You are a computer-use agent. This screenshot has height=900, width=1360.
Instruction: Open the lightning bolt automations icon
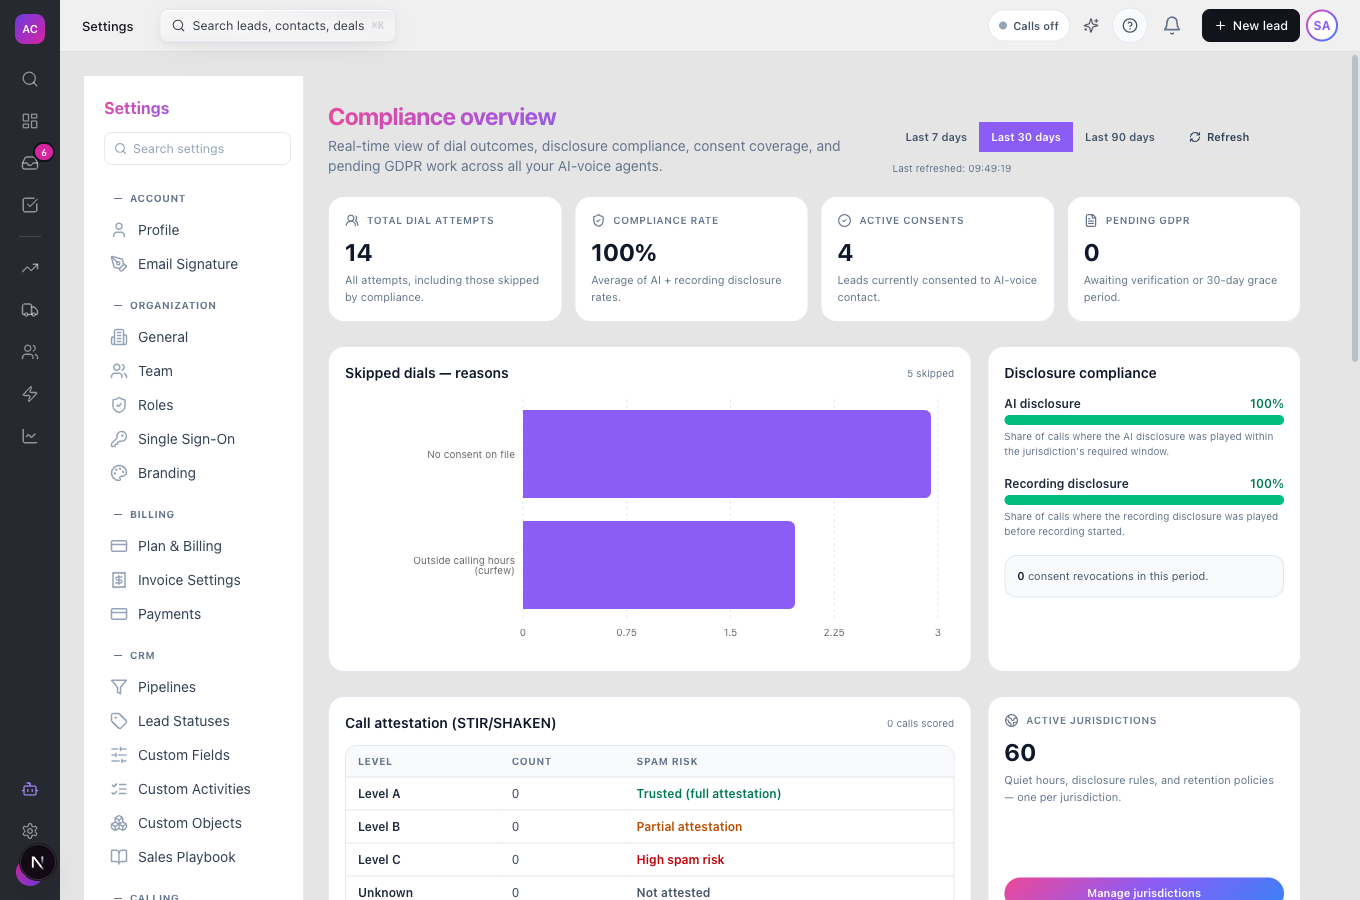point(30,394)
